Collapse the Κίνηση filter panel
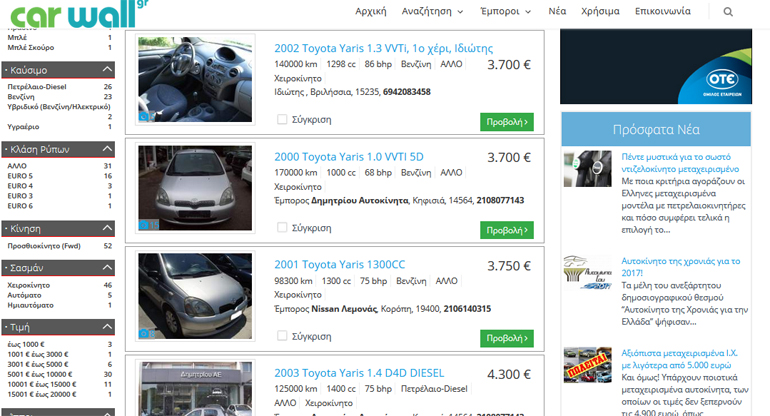The width and height of the screenshot is (770, 416). [x=107, y=228]
